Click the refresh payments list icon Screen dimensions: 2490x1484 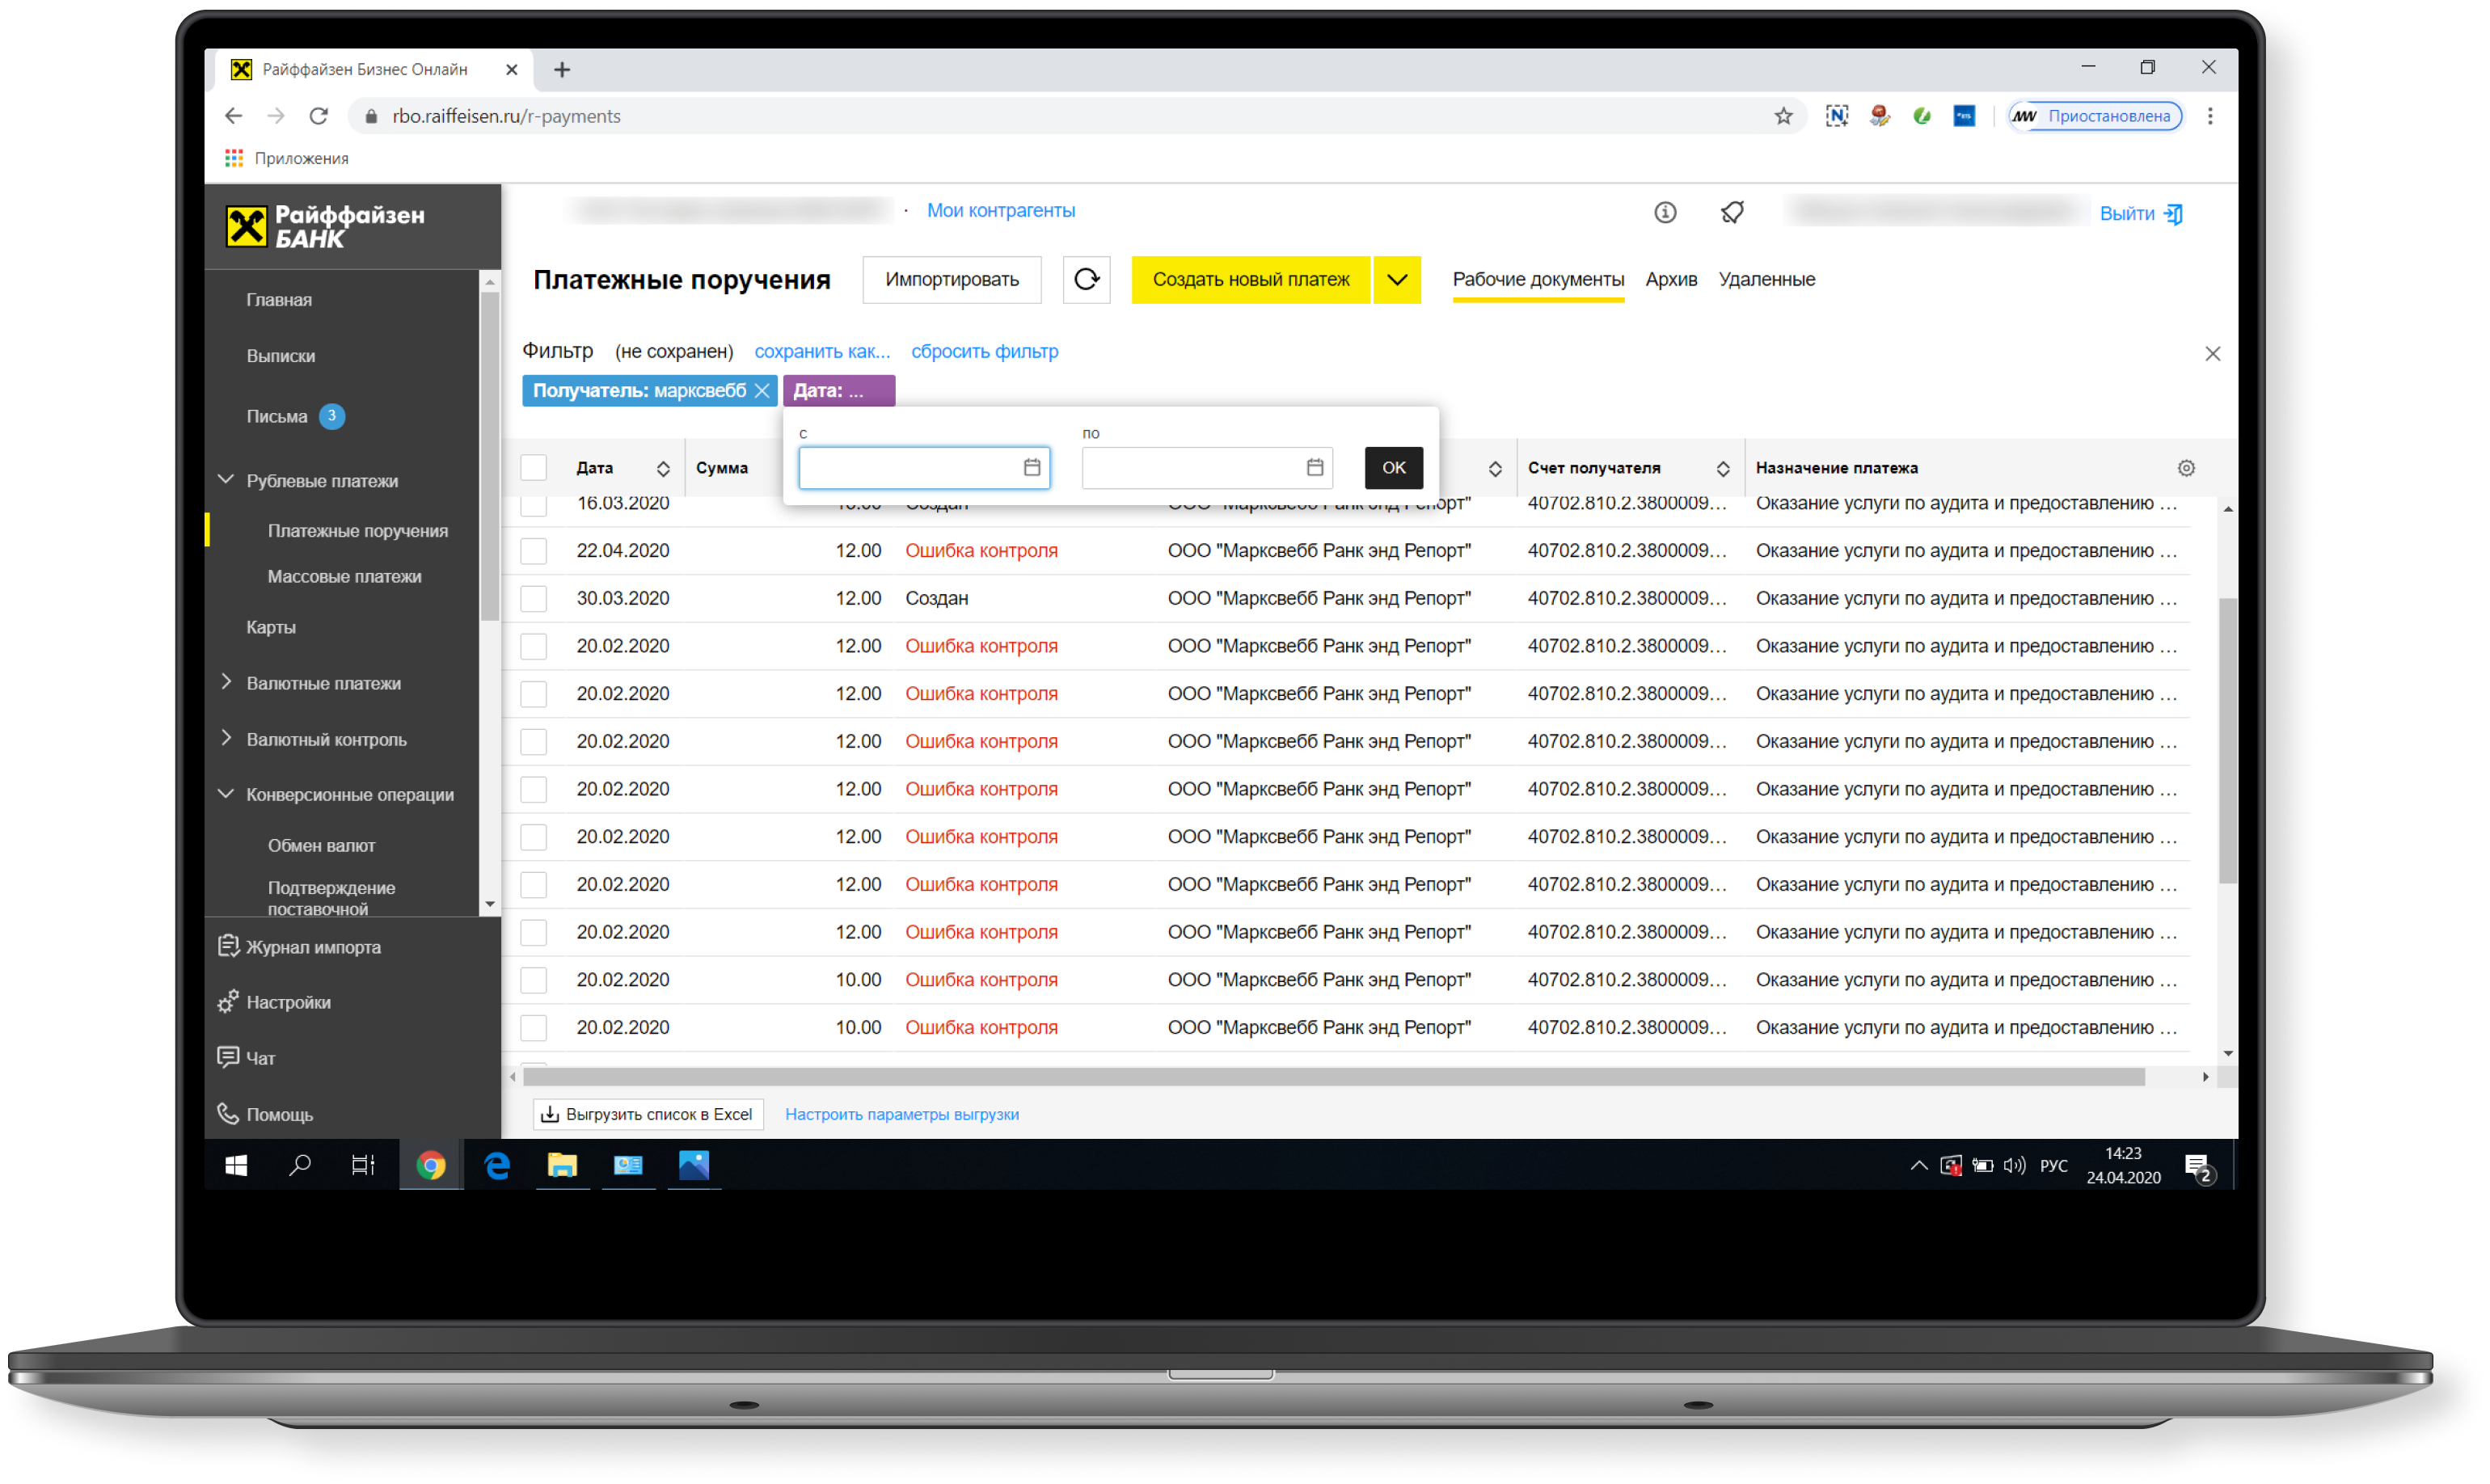(x=1086, y=279)
